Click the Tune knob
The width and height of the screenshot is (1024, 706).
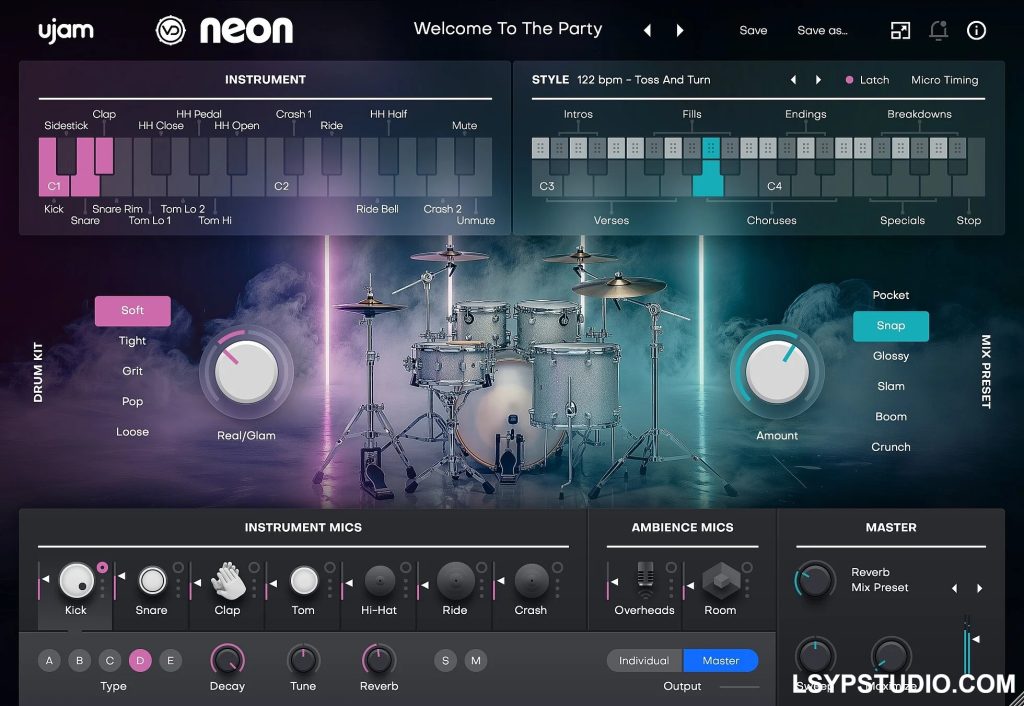(303, 660)
